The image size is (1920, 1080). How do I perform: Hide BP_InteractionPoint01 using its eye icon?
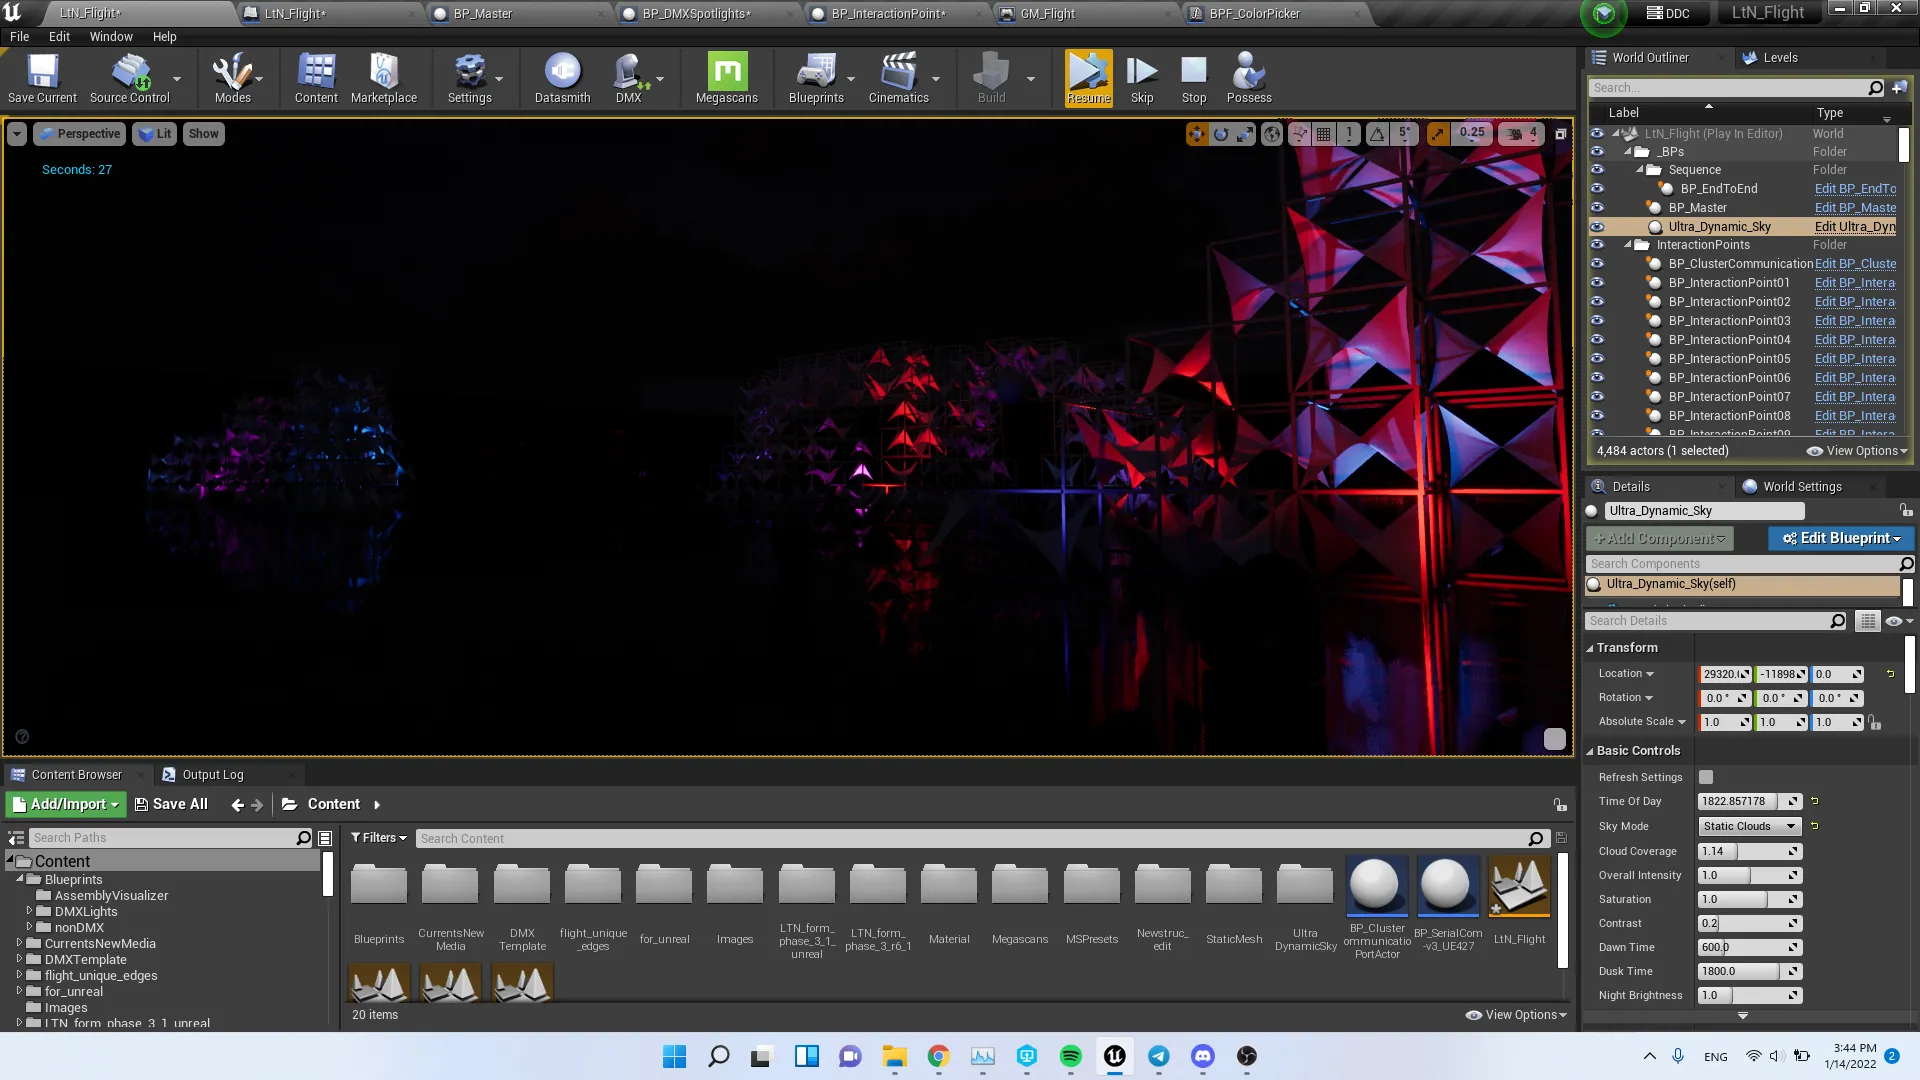click(x=1597, y=283)
